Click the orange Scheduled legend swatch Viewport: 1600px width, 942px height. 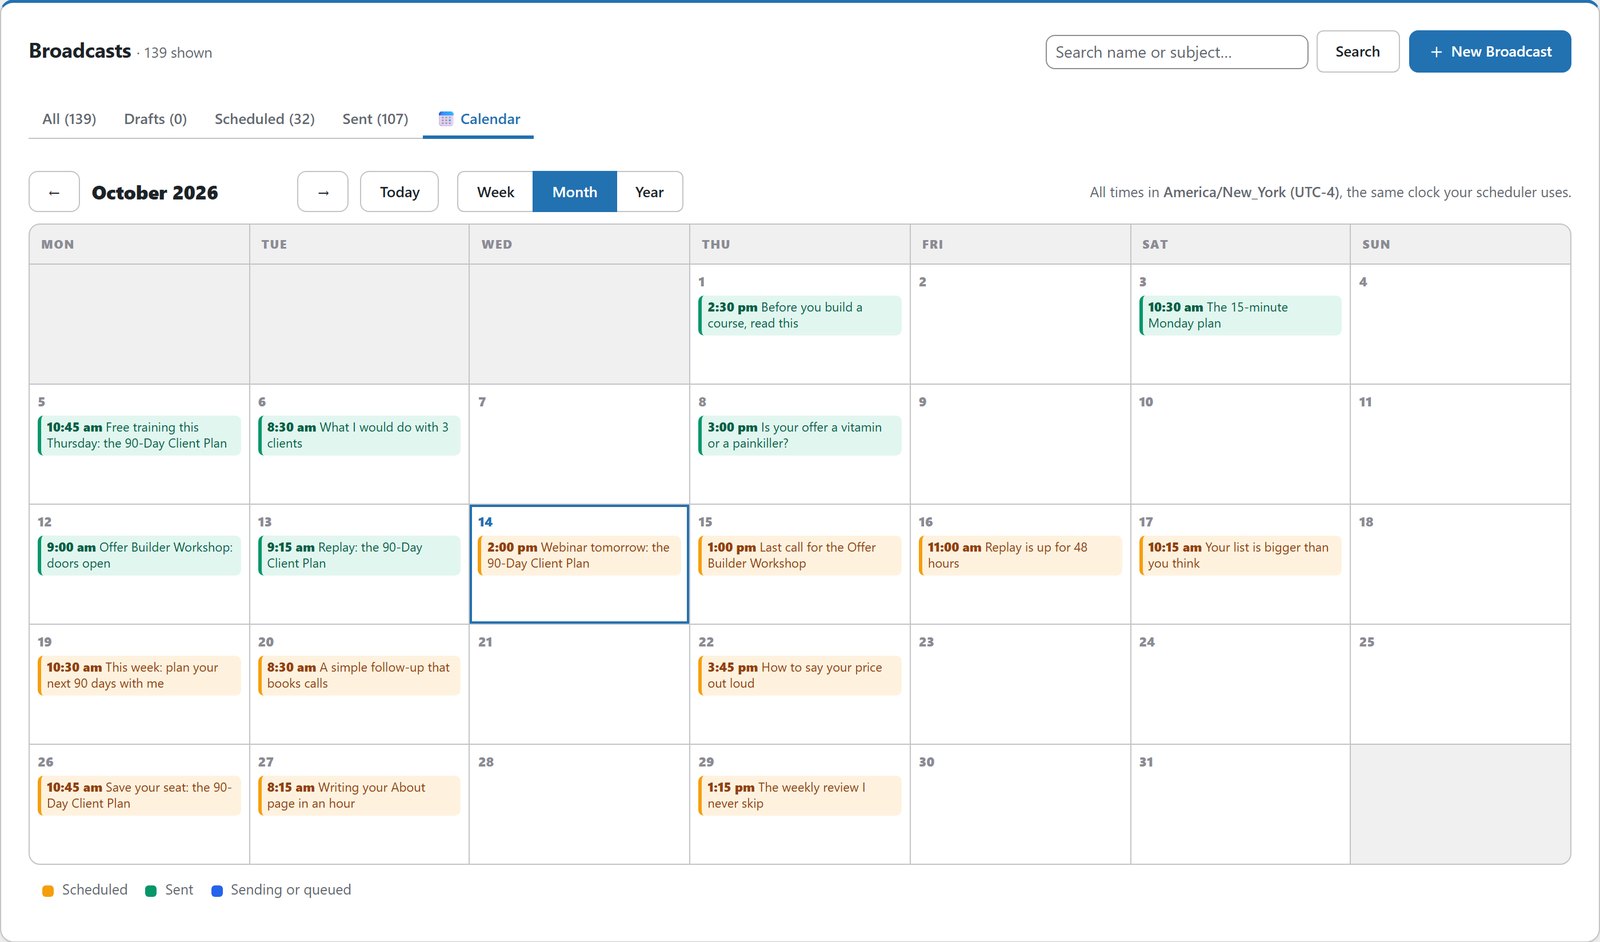pos(48,891)
